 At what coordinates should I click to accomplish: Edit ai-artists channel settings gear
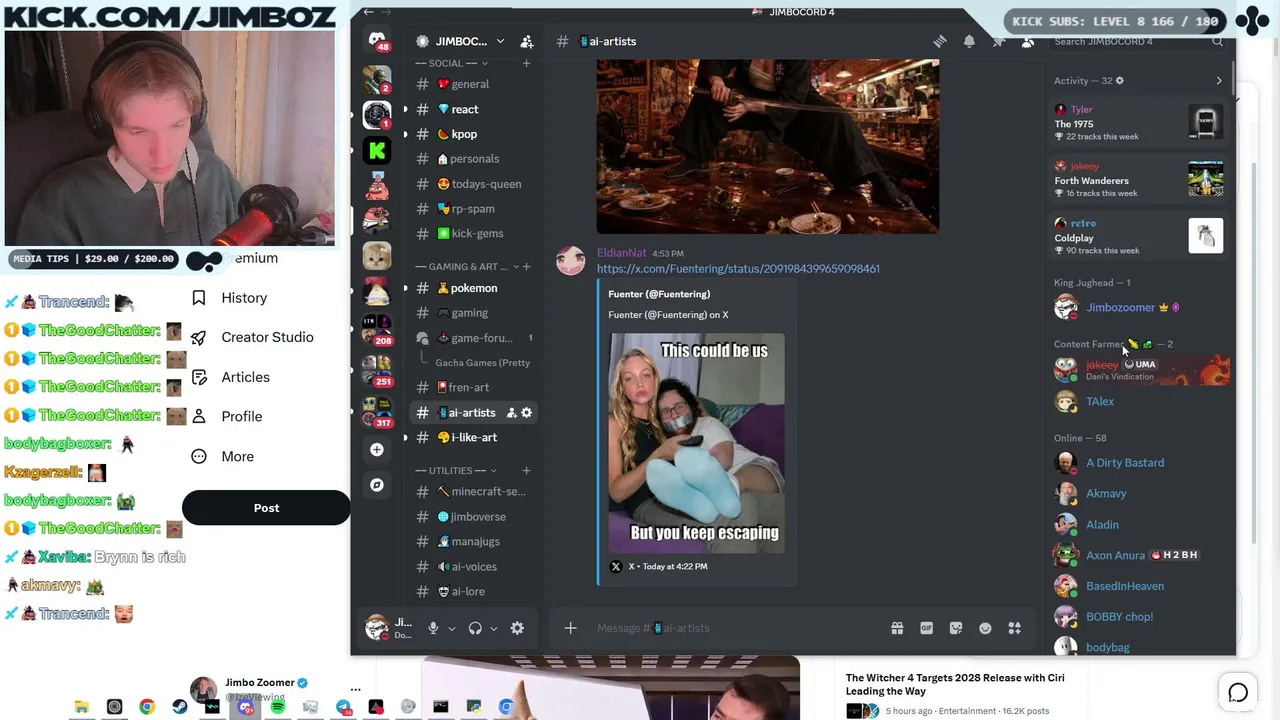click(x=527, y=413)
